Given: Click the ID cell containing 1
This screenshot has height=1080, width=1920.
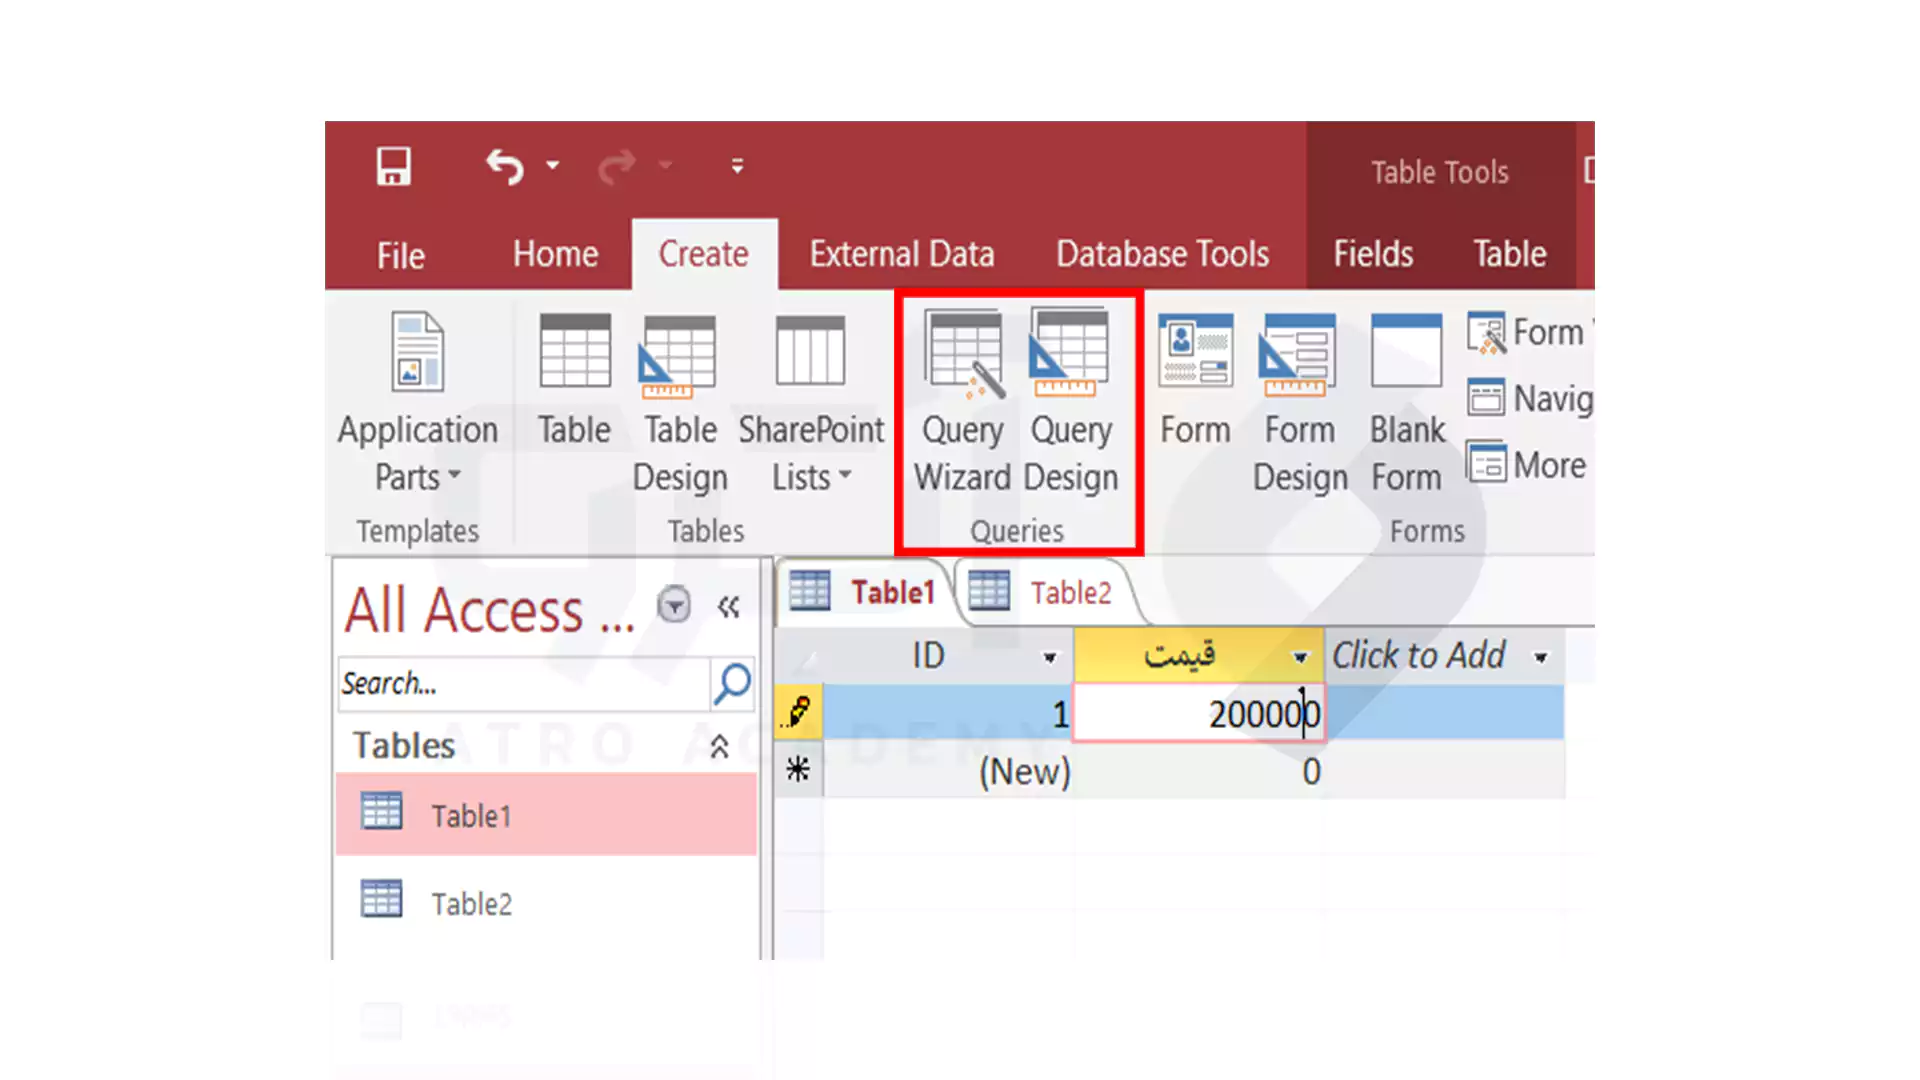Looking at the screenshot, I should click(948, 713).
